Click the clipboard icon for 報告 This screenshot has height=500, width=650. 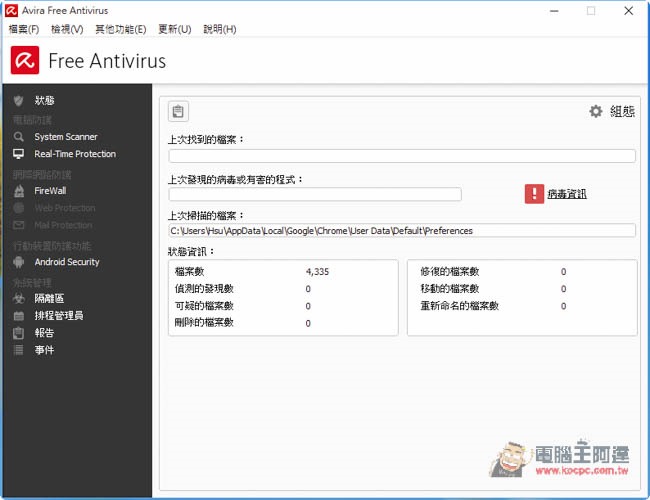coord(19,333)
